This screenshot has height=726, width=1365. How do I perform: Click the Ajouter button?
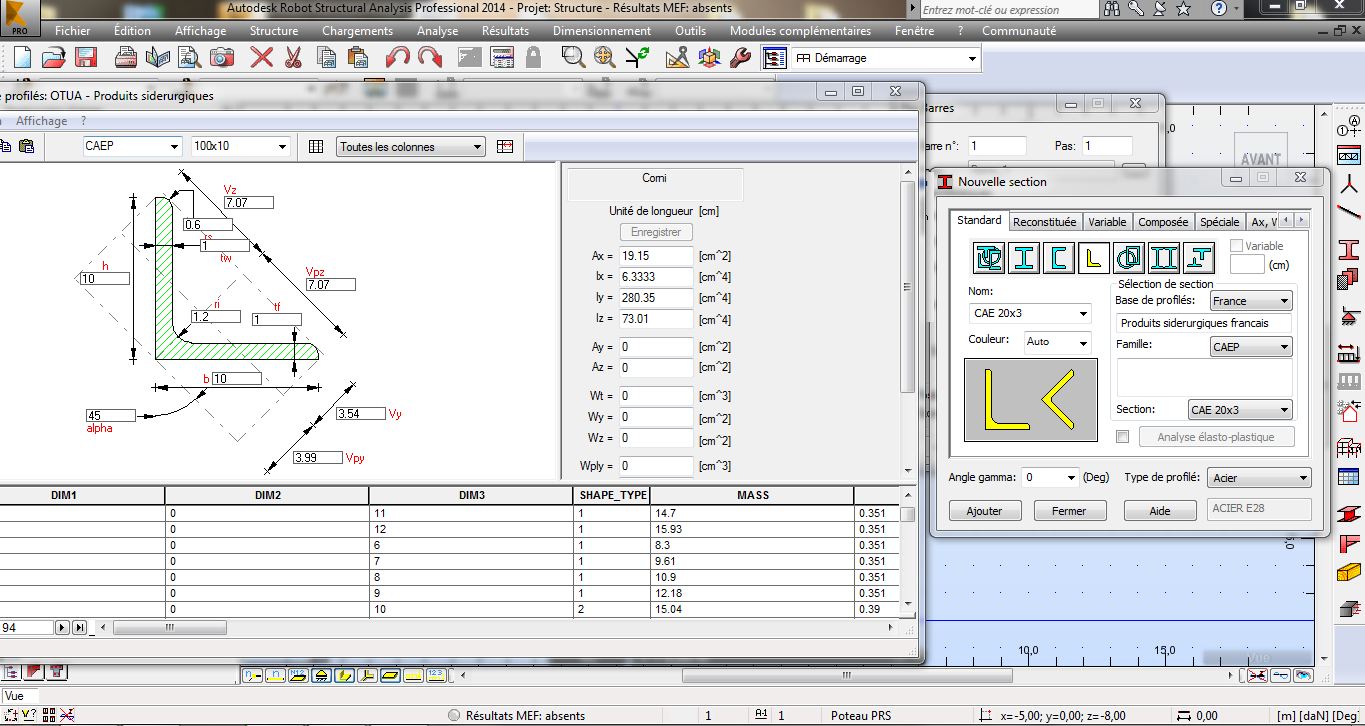click(984, 511)
